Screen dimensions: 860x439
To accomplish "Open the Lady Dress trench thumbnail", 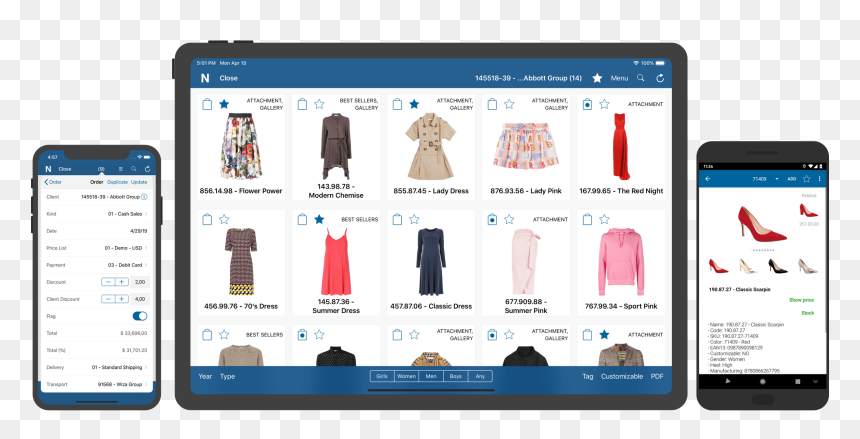I will [x=431, y=147].
